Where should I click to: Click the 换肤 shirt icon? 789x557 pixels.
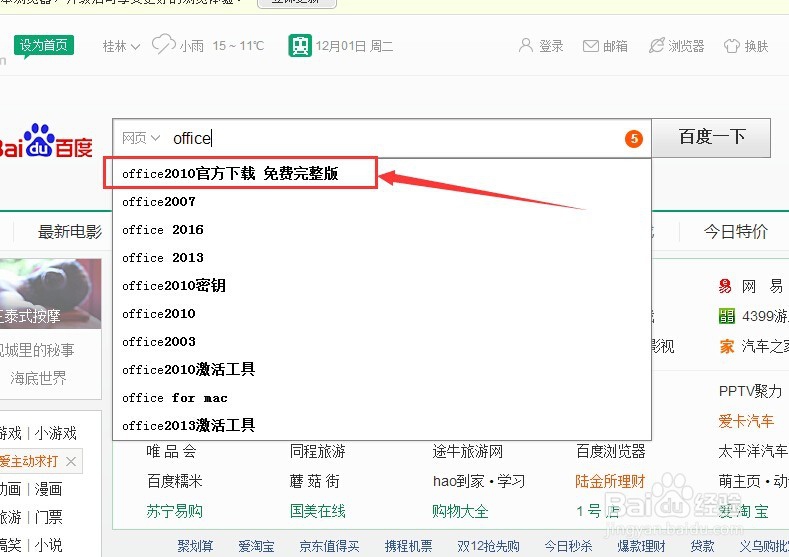(732, 46)
